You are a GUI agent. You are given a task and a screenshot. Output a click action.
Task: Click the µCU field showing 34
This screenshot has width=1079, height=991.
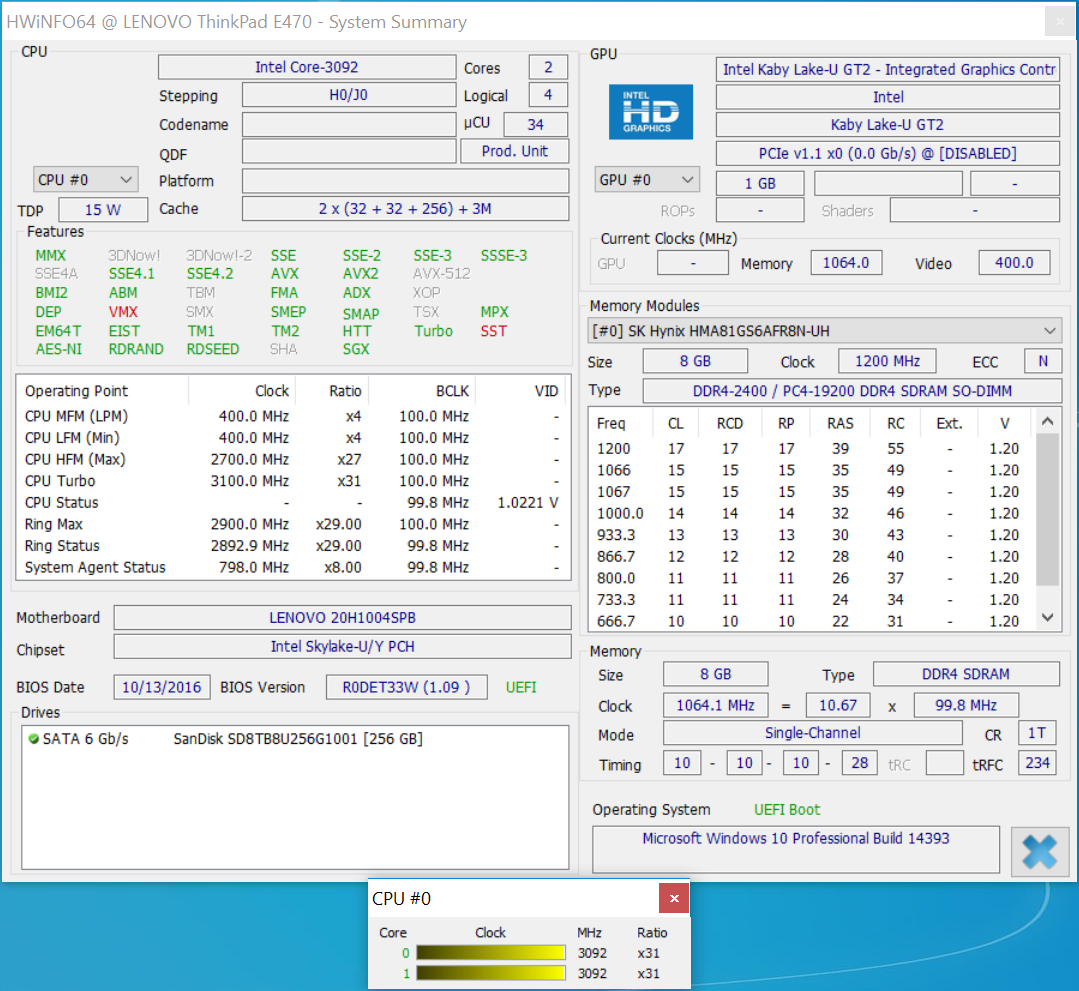tap(536, 125)
